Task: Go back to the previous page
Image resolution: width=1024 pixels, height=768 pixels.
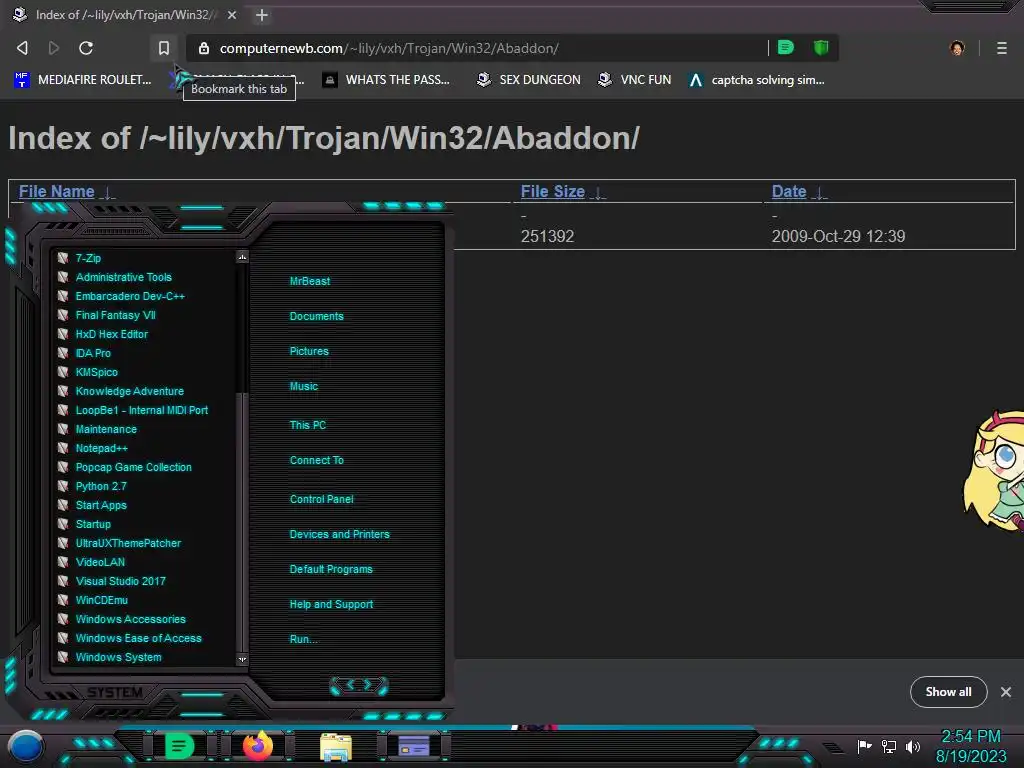Action: tap(22, 48)
